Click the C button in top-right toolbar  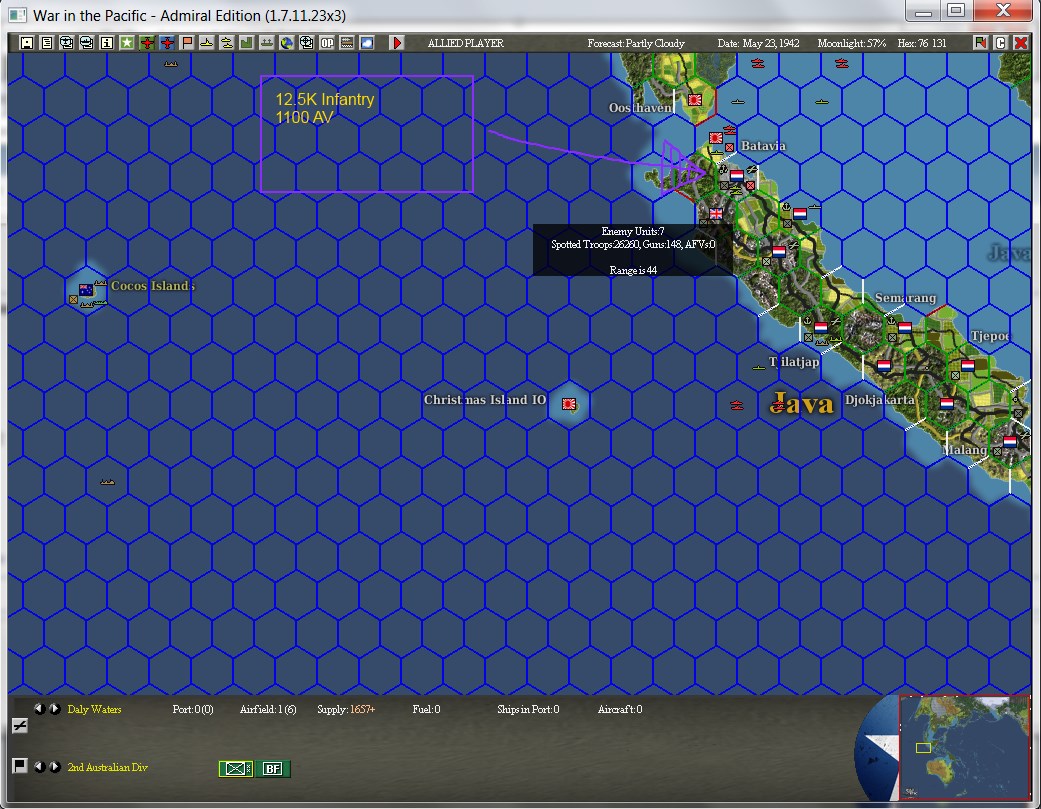pos(1001,43)
